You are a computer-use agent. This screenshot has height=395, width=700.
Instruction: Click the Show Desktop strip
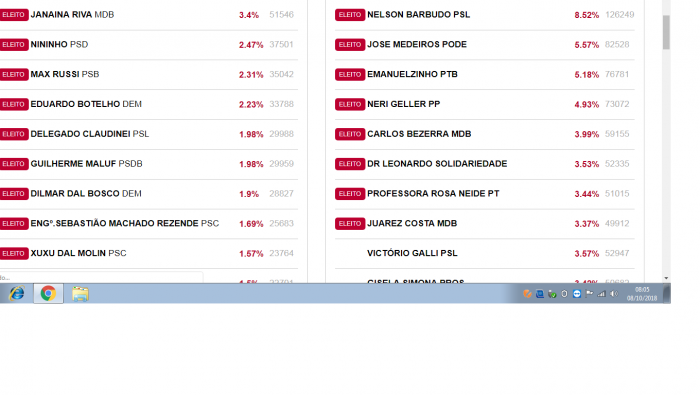coord(667,294)
